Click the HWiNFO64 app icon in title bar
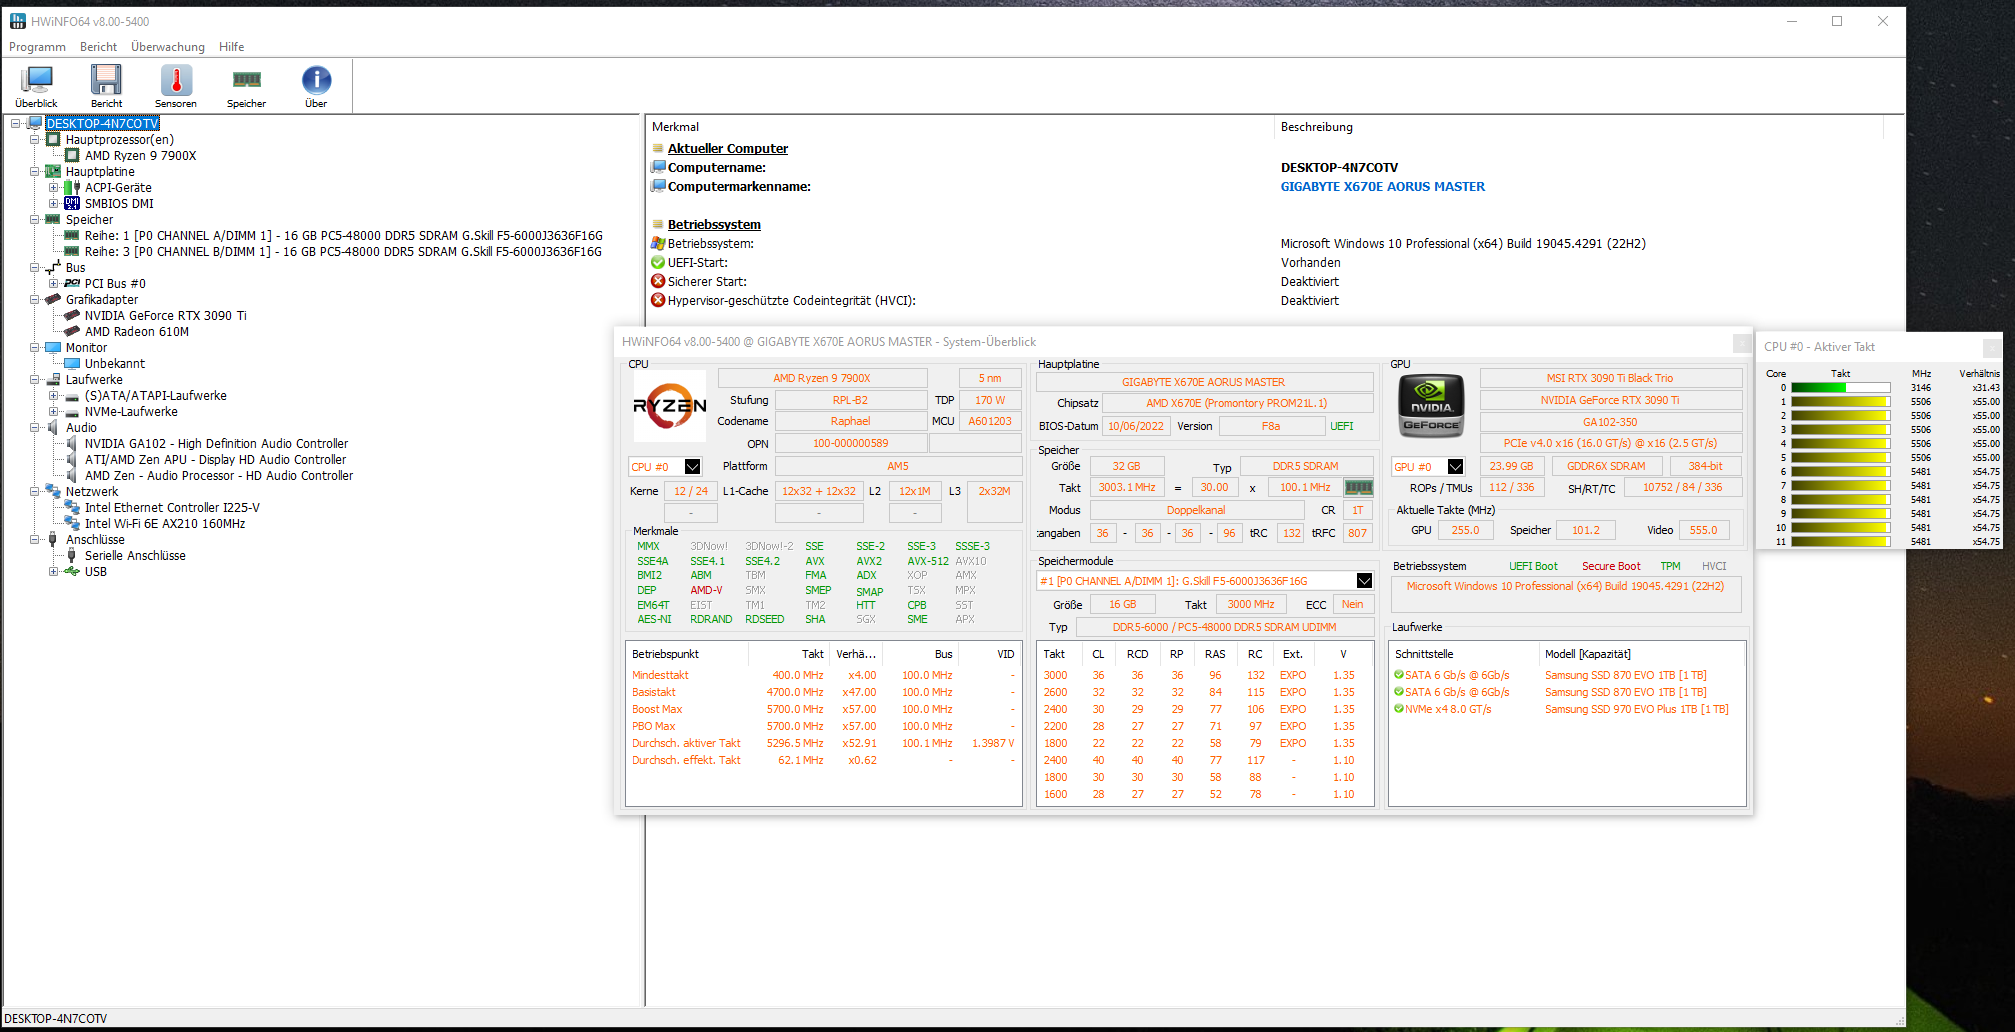 click(x=18, y=21)
